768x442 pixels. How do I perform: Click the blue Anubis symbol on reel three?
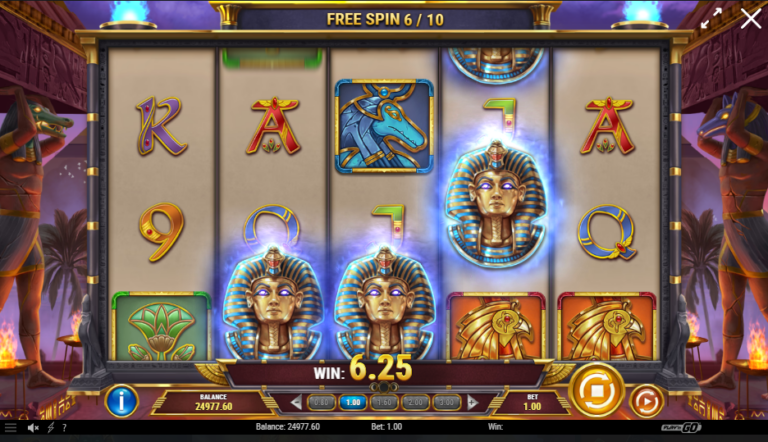(384, 126)
